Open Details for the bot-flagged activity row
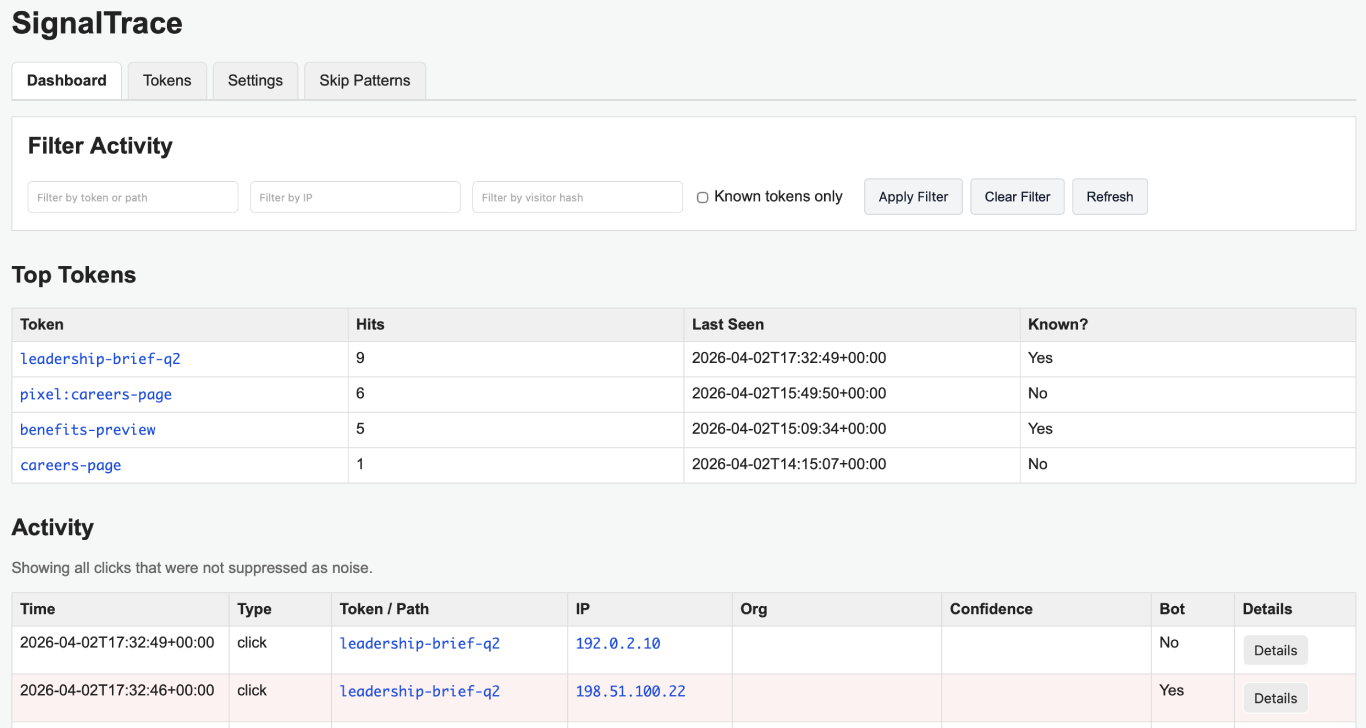1366x728 pixels. tap(1275, 697)
